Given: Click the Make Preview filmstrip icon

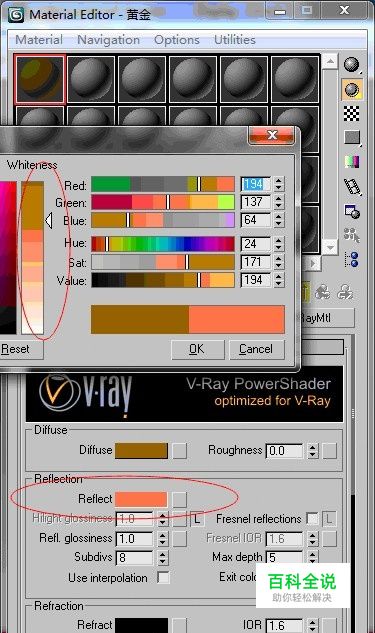Looking at the screenshot, I should [x=352, y=187].
